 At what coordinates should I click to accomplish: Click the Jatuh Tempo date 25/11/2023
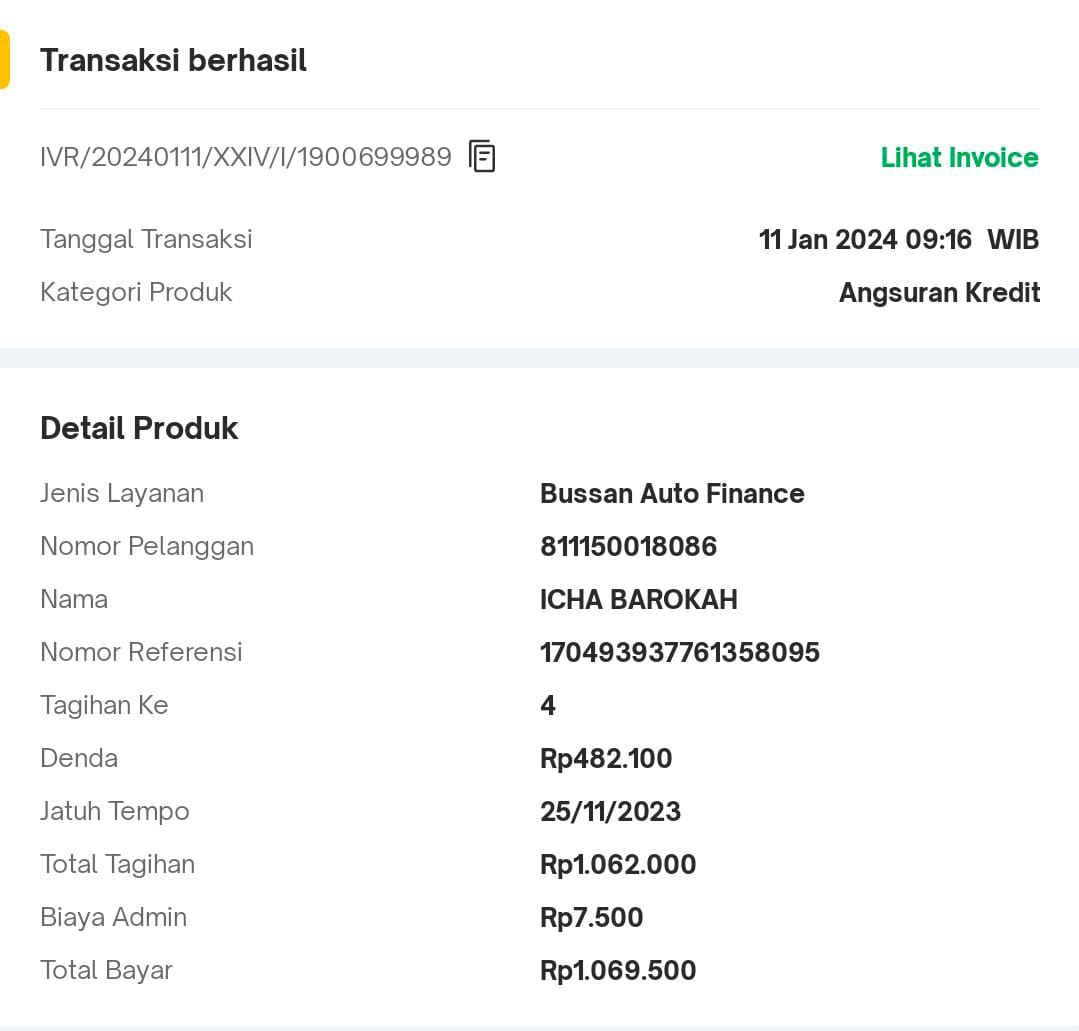(x=610, y=811)
